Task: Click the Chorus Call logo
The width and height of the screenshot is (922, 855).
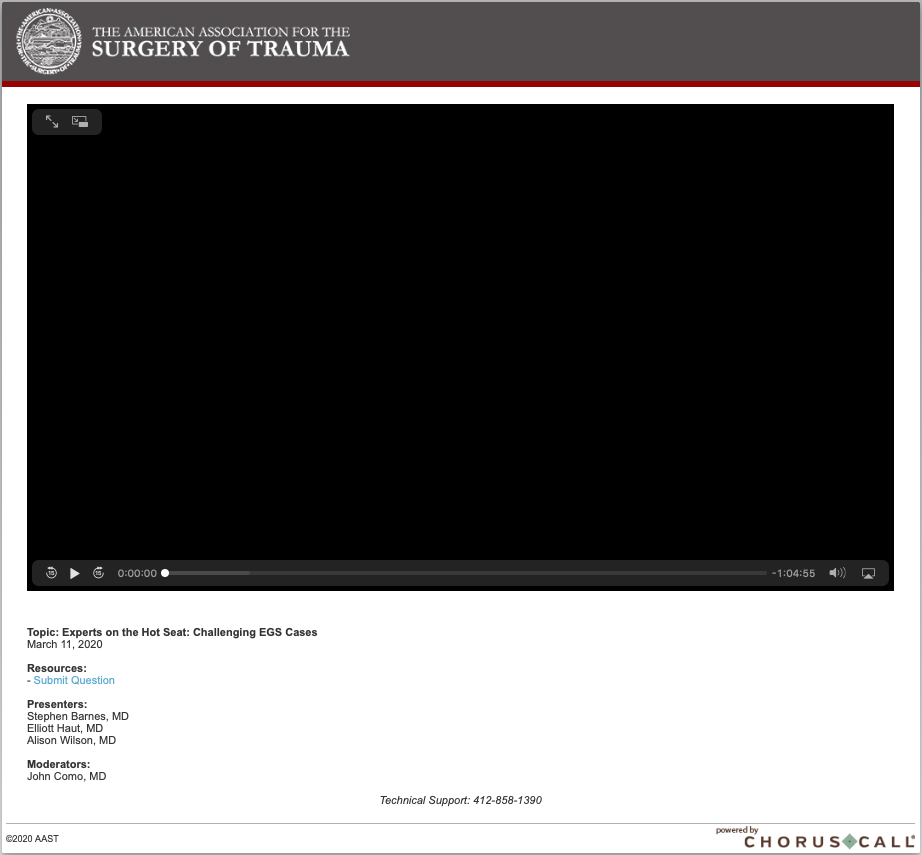Action: pos(829,841)
